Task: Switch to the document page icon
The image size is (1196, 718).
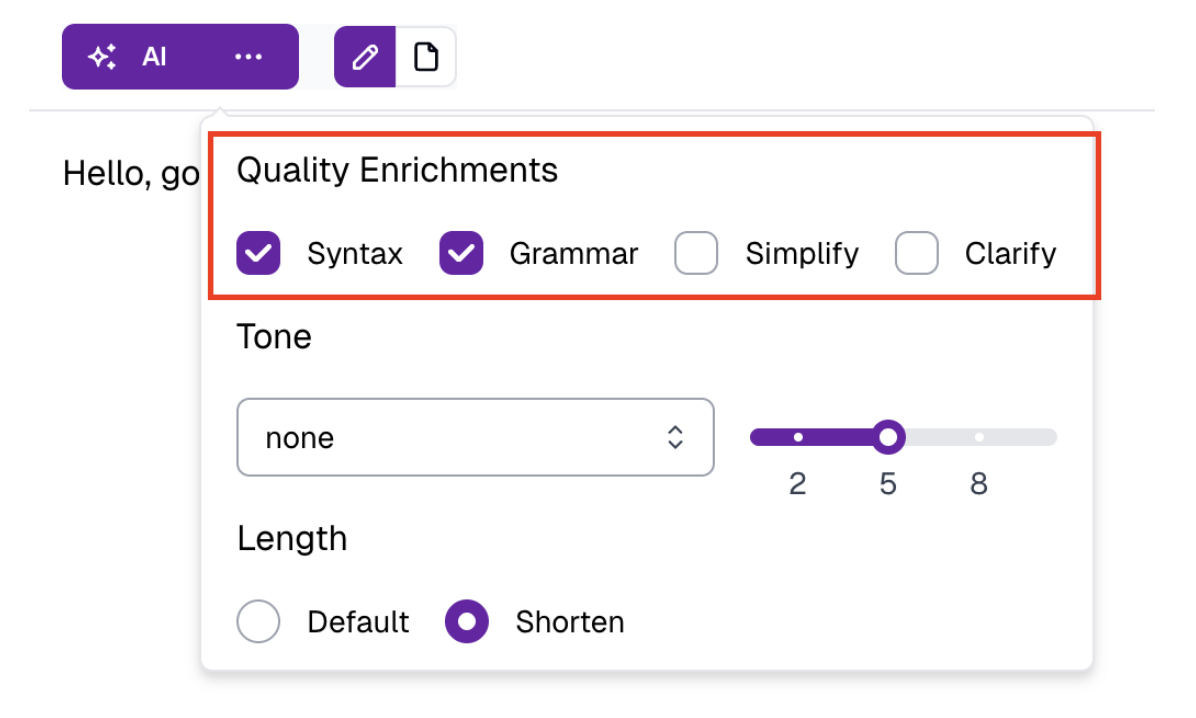Action: click(426, 57)
